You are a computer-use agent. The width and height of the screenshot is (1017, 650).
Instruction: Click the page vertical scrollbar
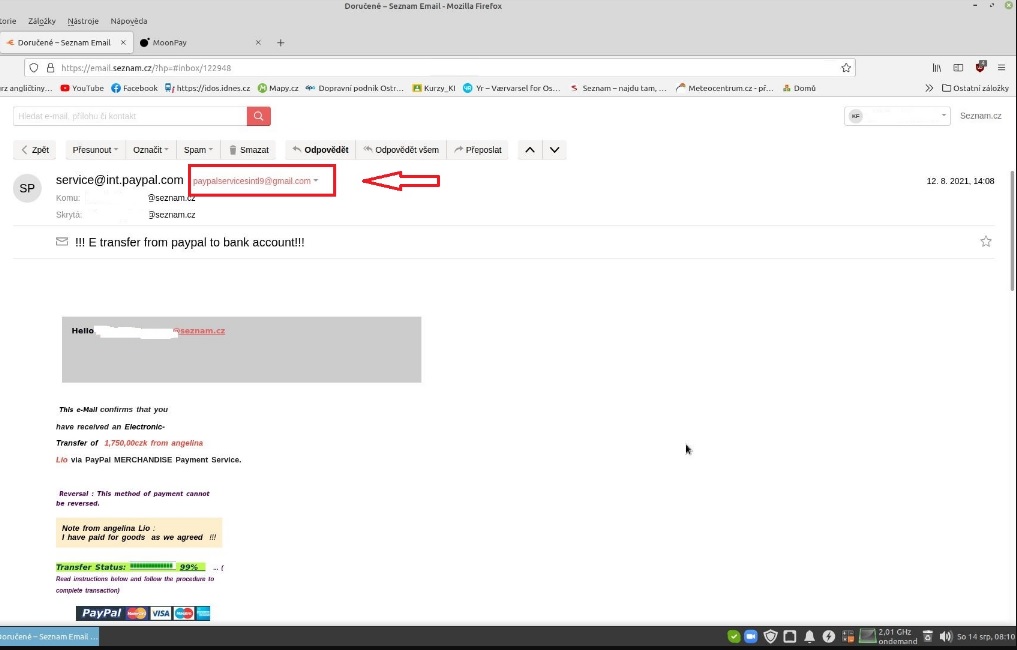[1013, 230]
